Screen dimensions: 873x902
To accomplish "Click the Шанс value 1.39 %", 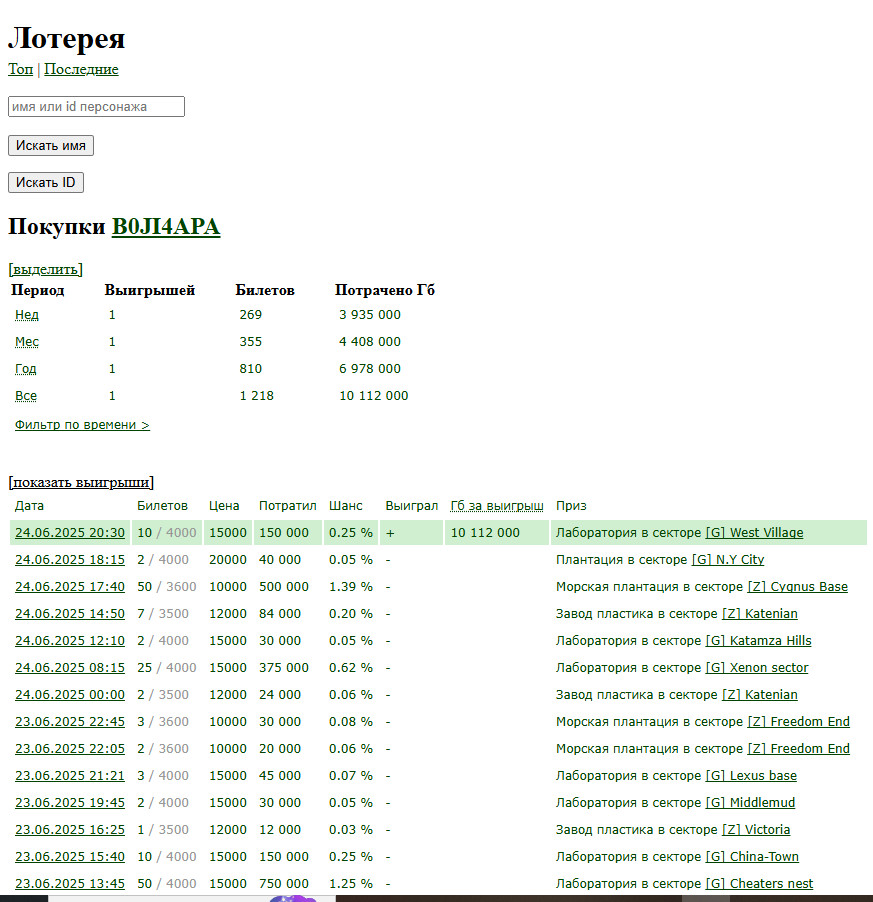I will [x=351, y=587].
